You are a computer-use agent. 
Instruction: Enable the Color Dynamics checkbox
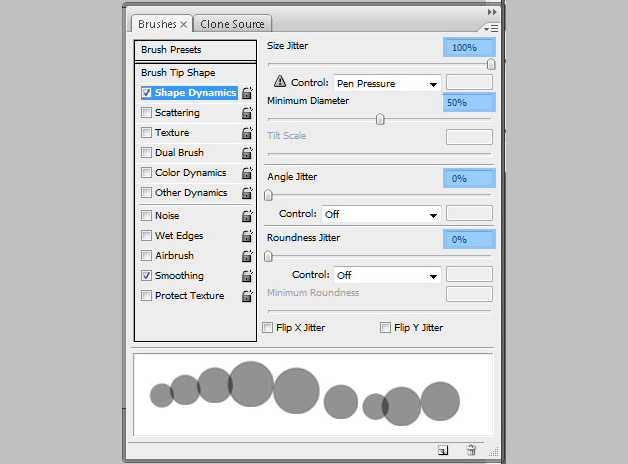[x=147, y=173]
